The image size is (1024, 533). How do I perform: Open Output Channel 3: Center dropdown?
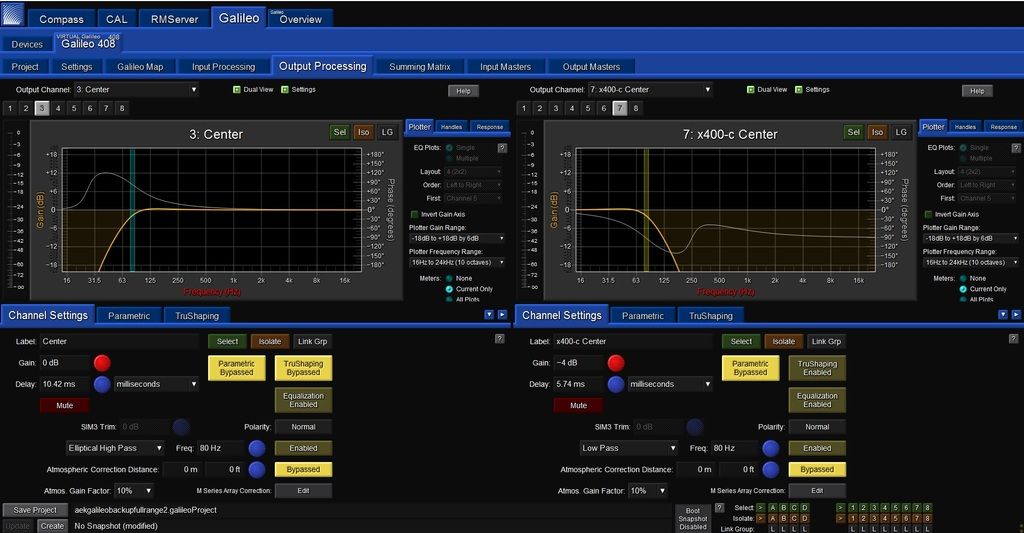click(136, 89)
